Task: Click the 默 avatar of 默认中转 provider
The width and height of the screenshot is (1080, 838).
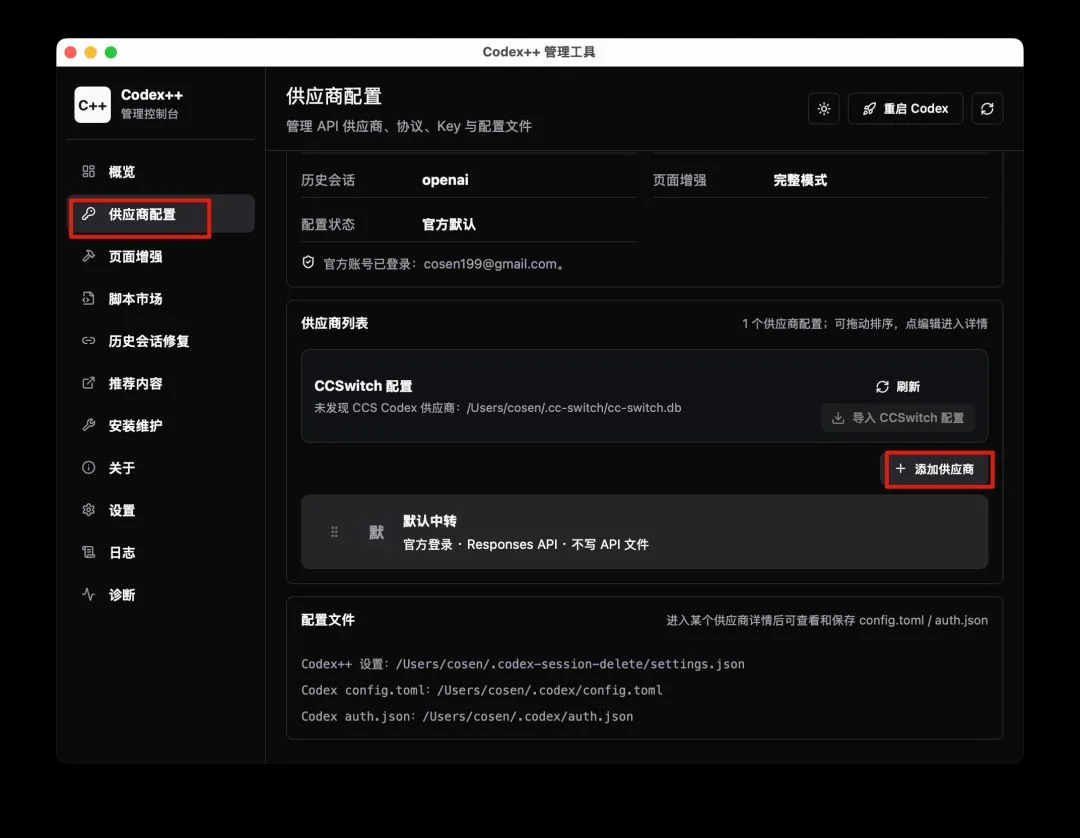Action: point(376,532)
